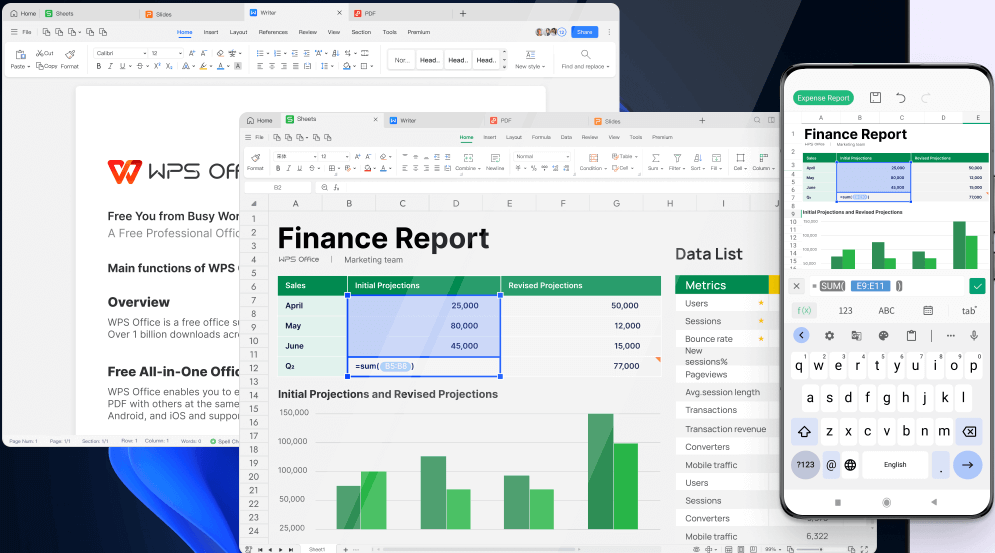Screen dimensions: 995x553
Task: Click the Cell icon in Sheets ribbon
Action: (740, 157)
